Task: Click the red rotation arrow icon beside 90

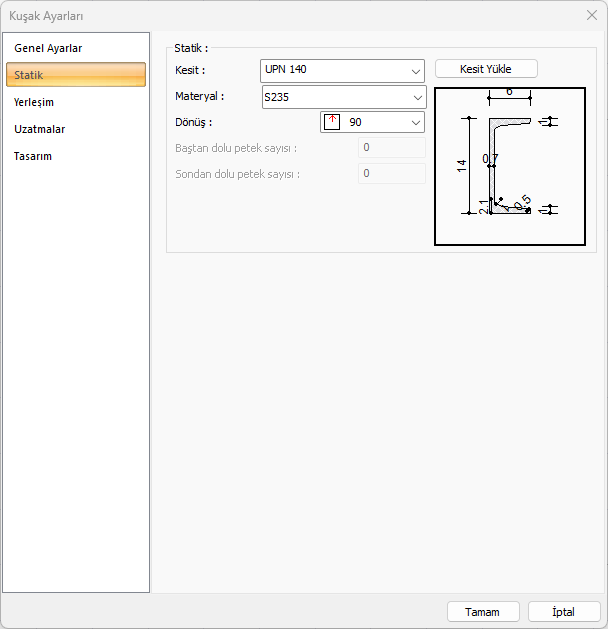Action: pos(333,122)
